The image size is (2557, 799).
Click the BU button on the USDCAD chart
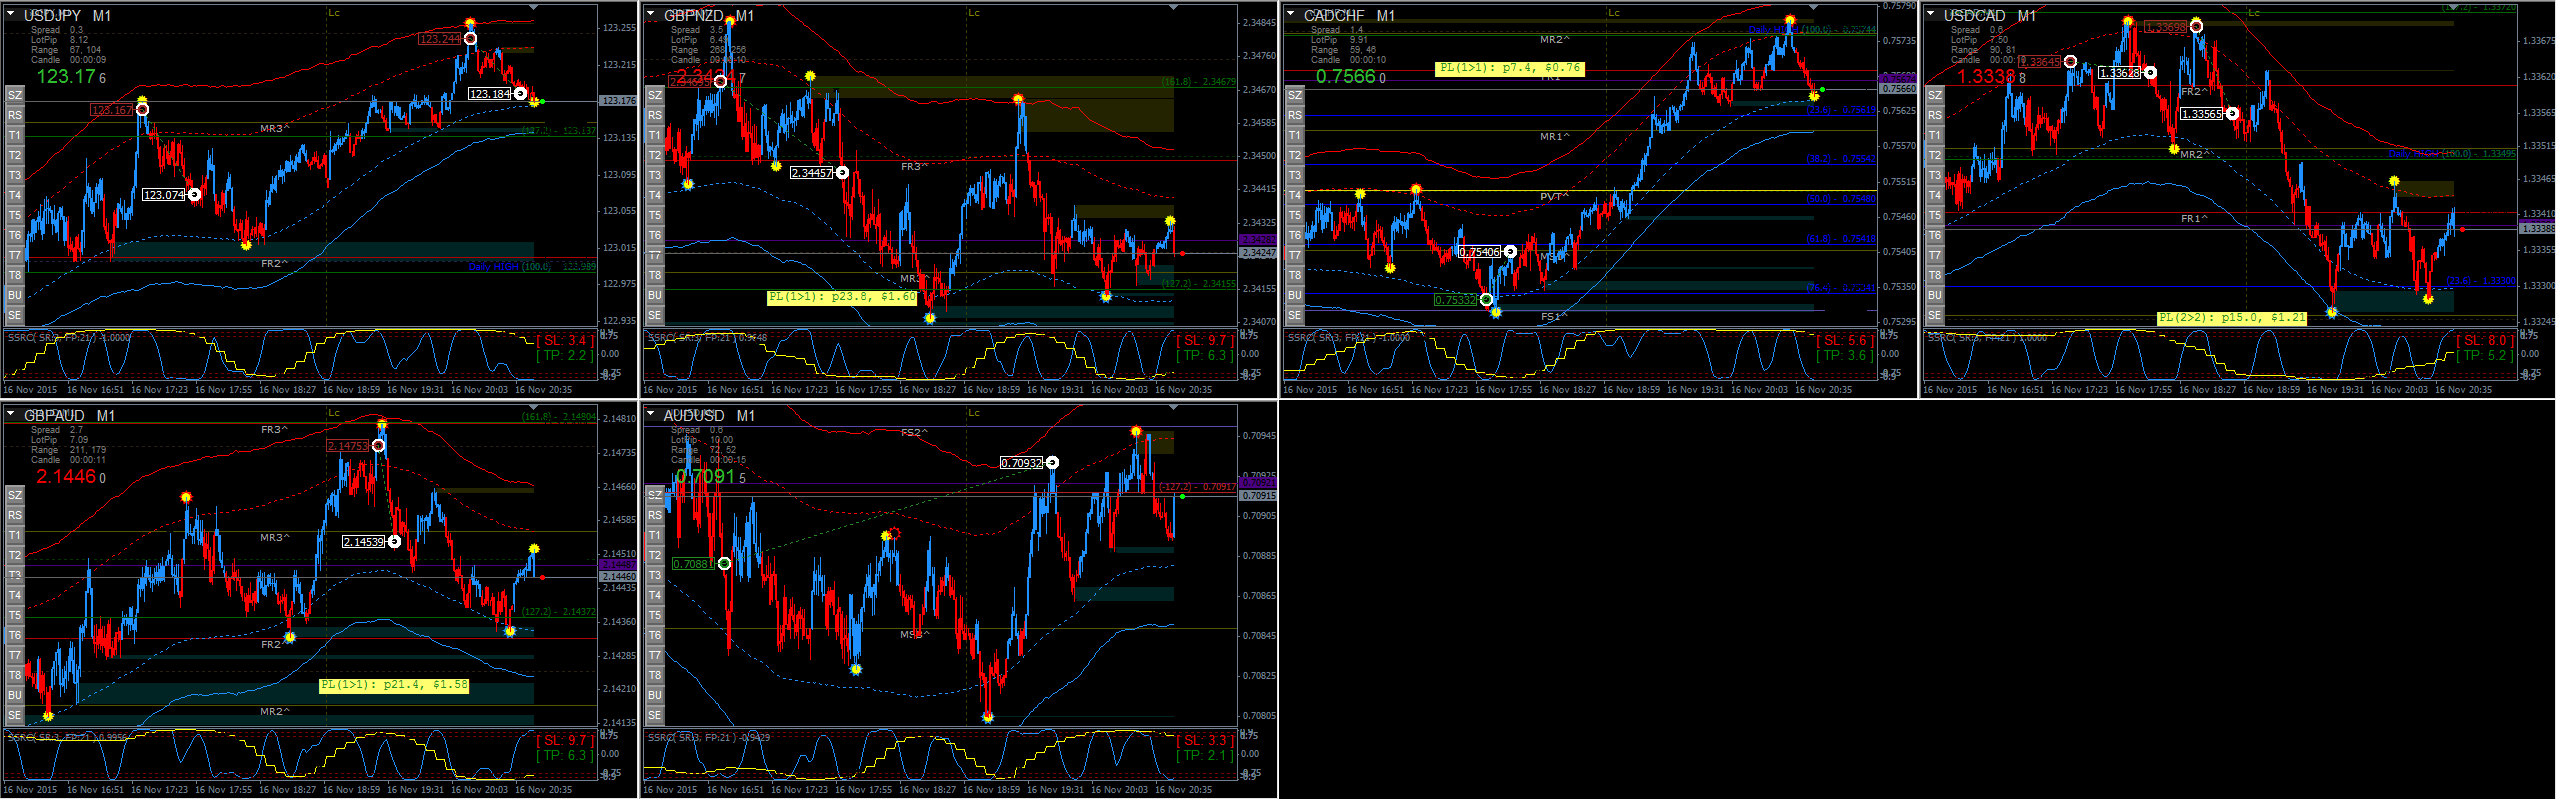1935,295
